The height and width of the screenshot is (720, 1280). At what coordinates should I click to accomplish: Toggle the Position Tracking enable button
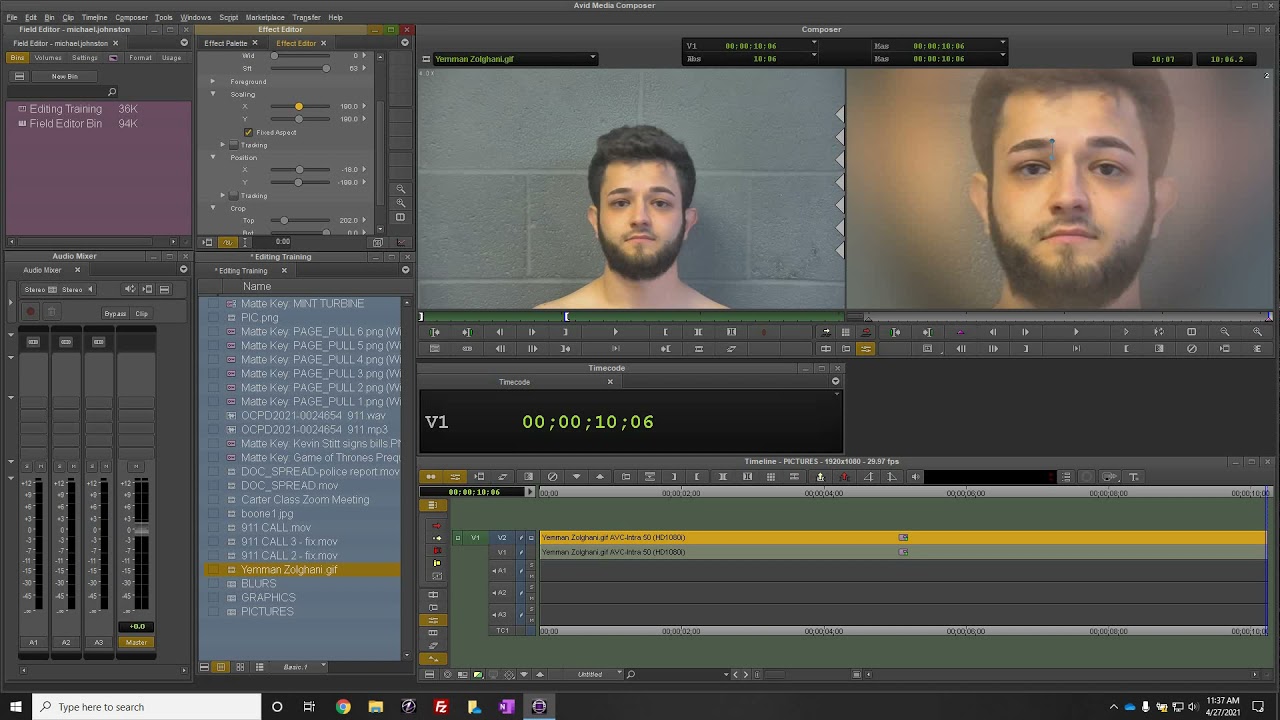coord(234,195)
